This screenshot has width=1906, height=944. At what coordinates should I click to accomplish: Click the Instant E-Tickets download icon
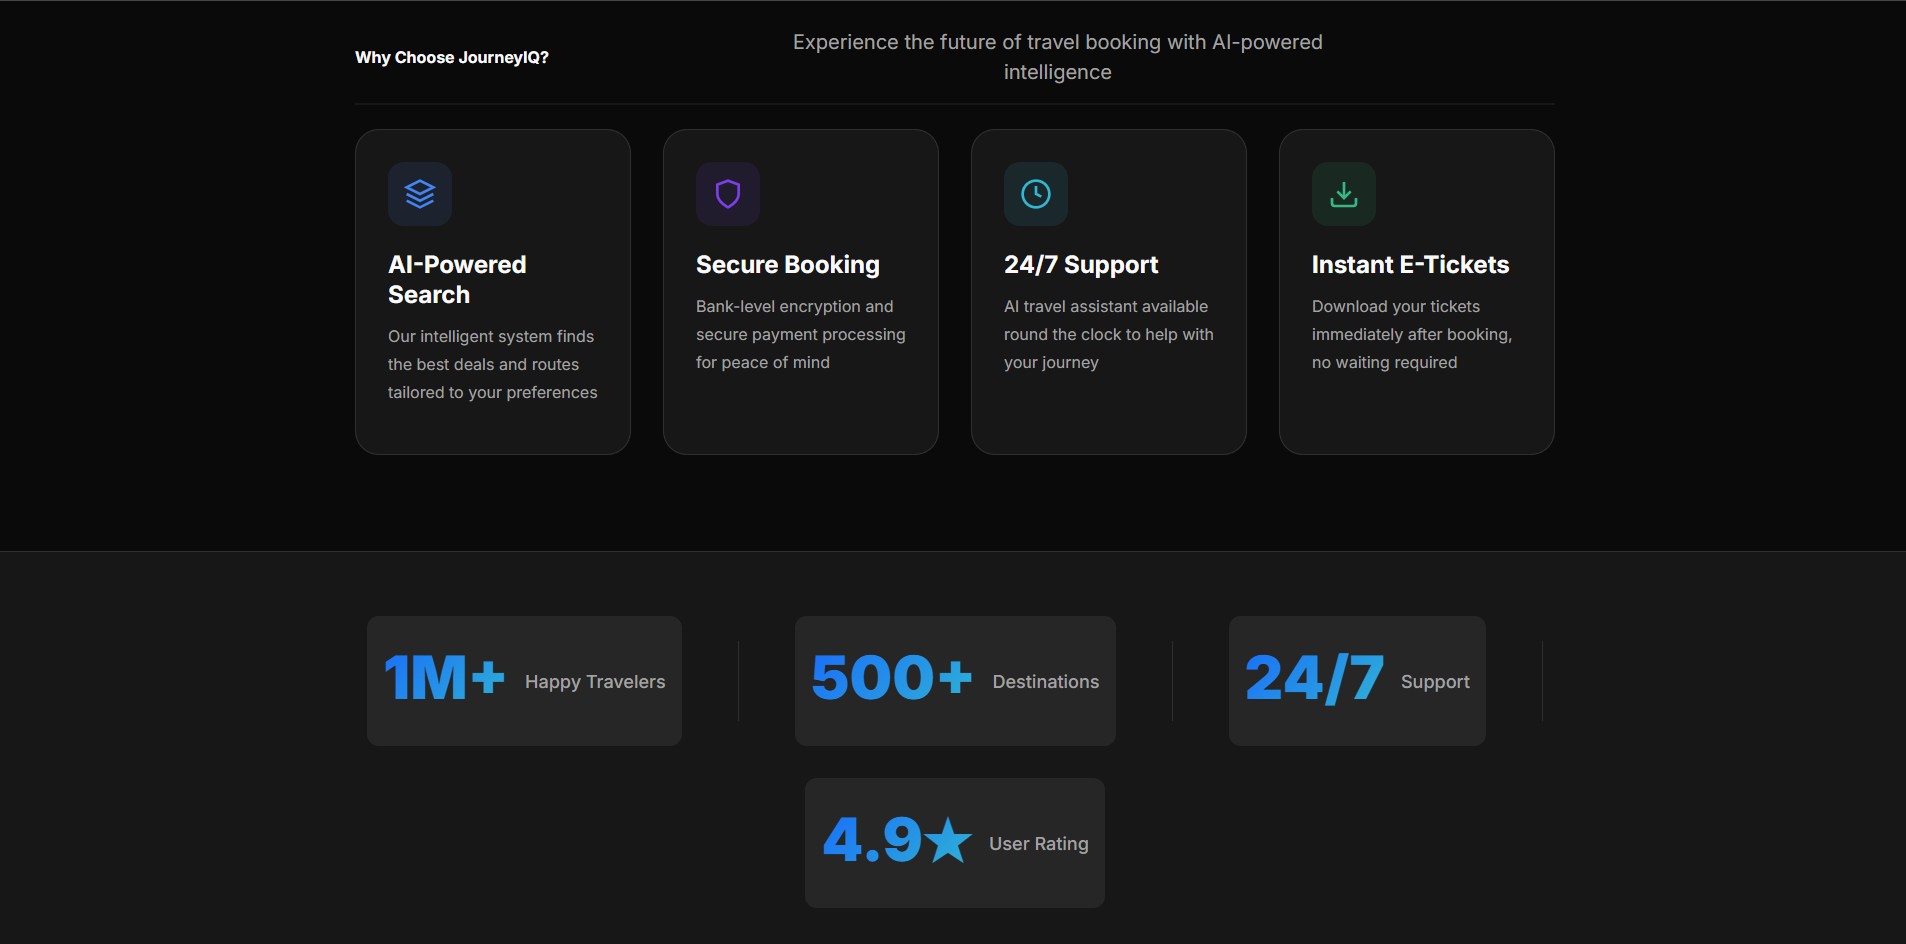point(1344,194)
